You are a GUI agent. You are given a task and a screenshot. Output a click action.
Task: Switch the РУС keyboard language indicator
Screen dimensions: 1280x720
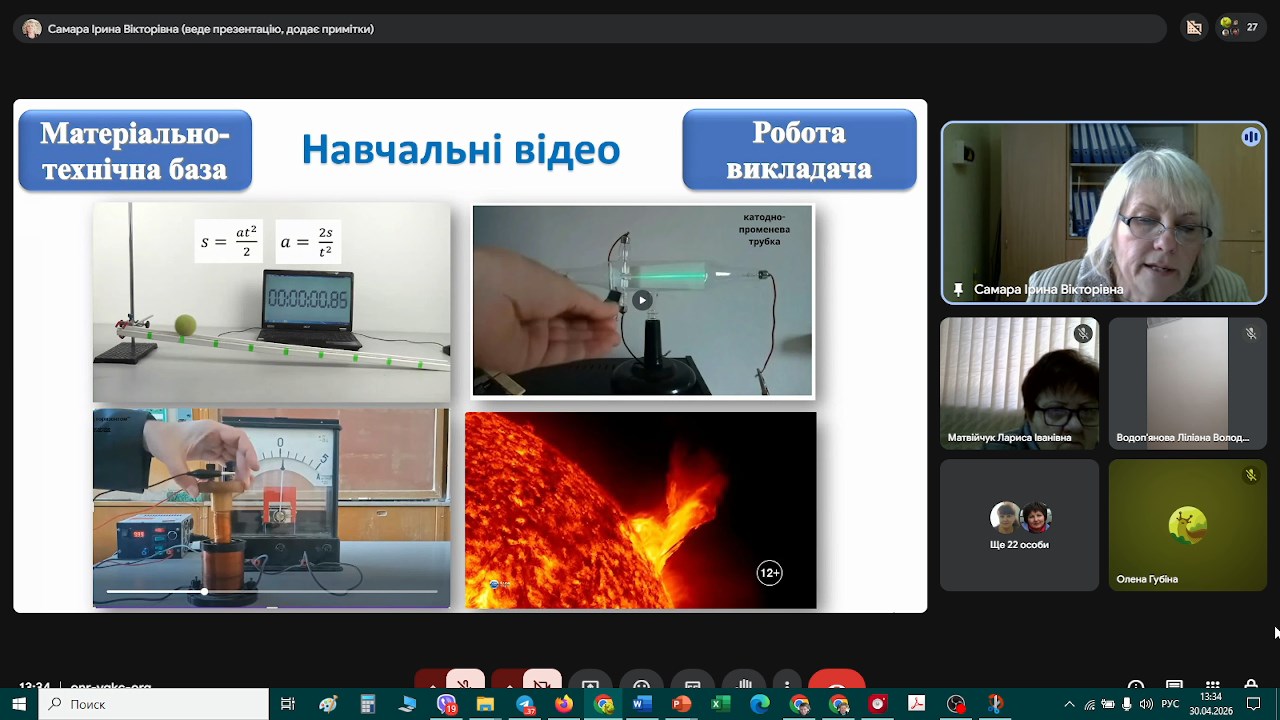point(1170,704)
